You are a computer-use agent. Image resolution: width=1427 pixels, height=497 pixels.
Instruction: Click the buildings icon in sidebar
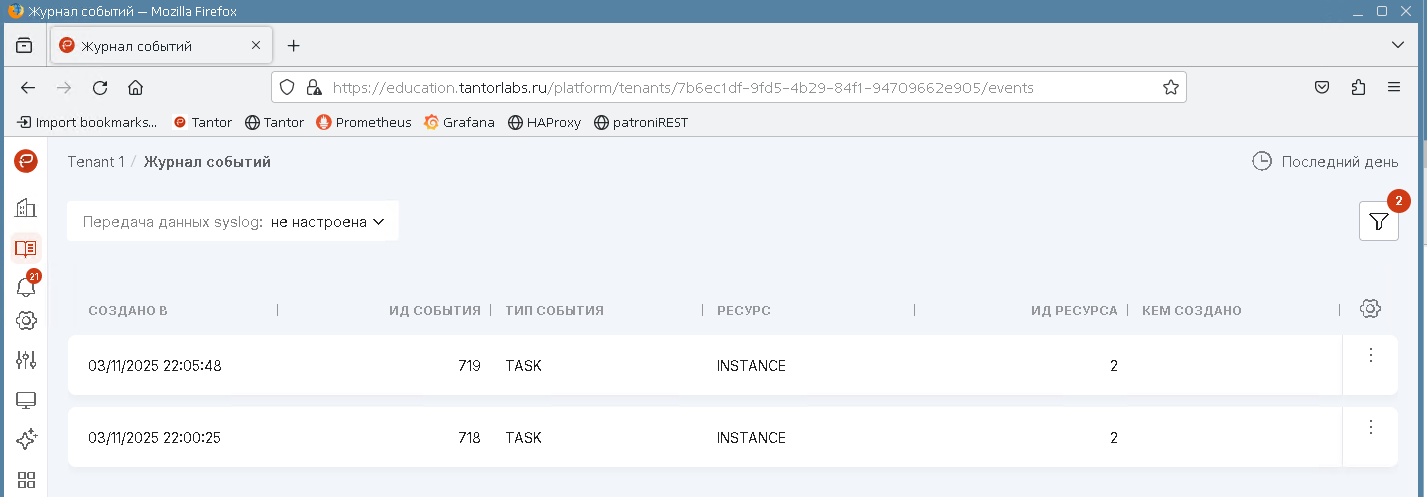26,208
